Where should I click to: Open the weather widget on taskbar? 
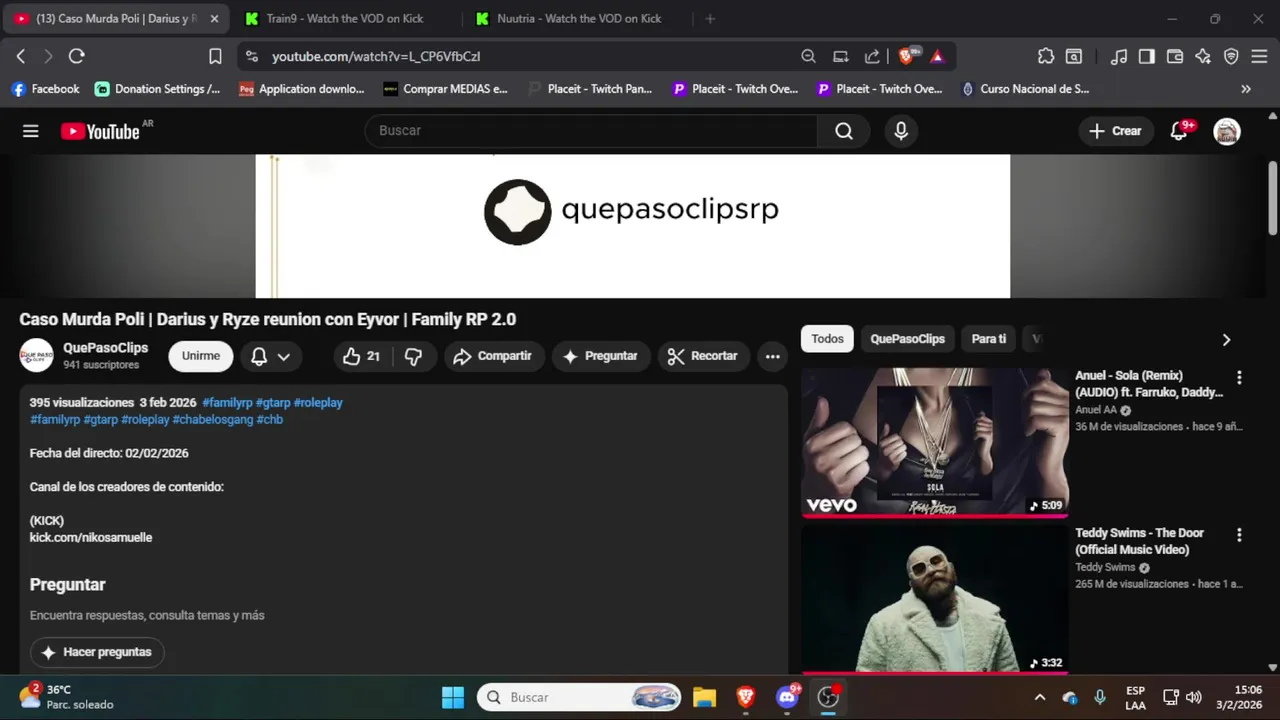pyautogui.click(x=66, y=697)
